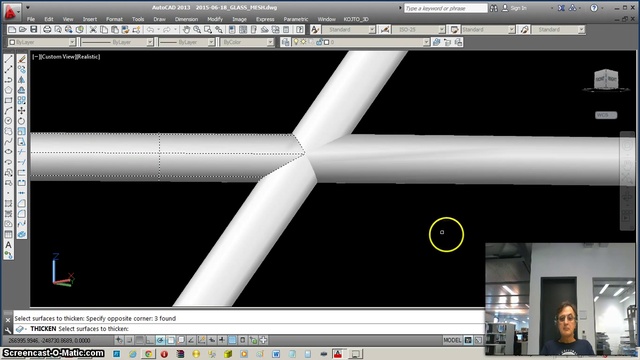Select the Spline draw tool

[8, 141]
